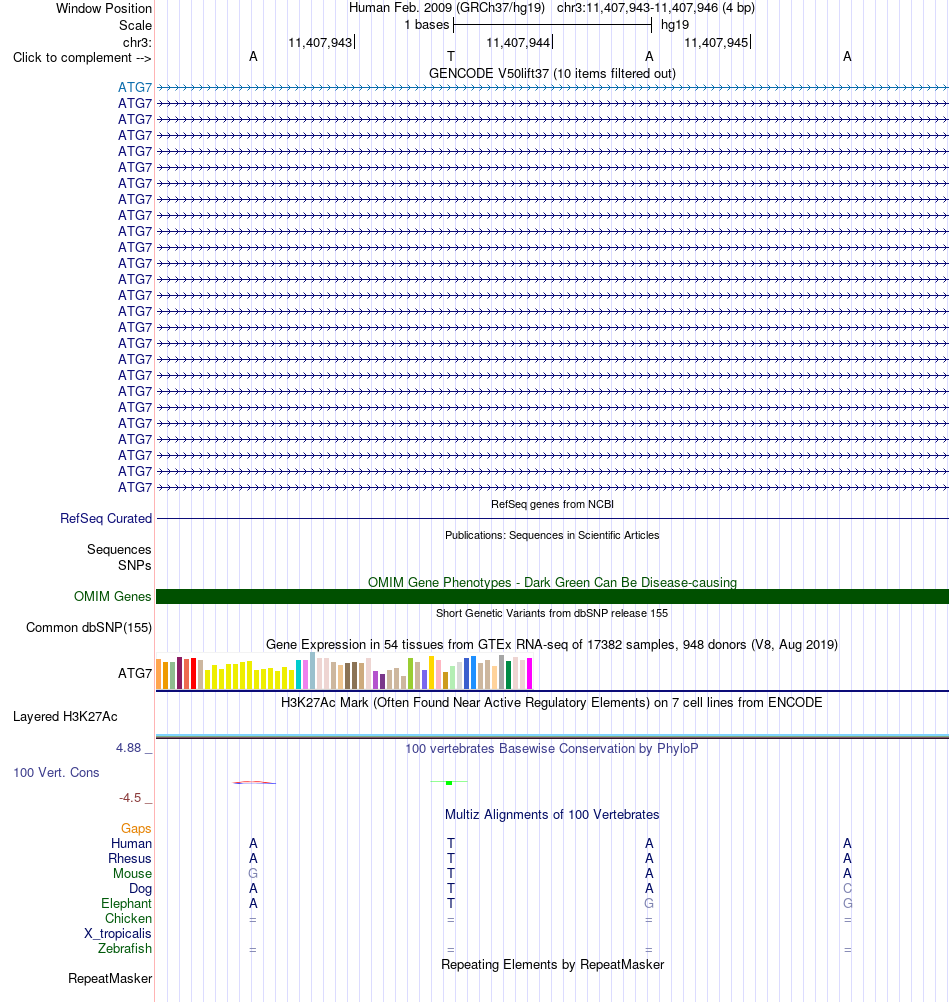Image resolution: width=950 pixels, height=1002 pixels.
Task: Open 'Multiz Alignments of 100 Vertebrates' title
Action: pyautogui.click(x=552, y=815)
